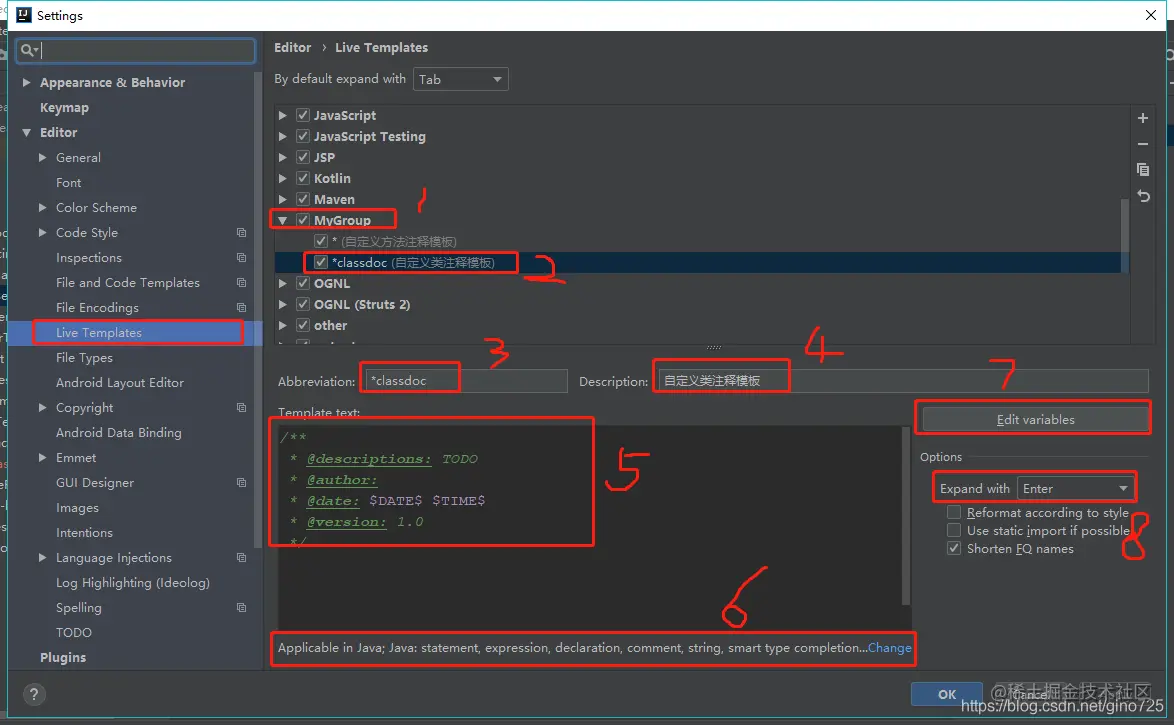This screenshot has height=725, width=1174.
Task: Disable Shorten FQ names option
Action: tap(954, 548)
